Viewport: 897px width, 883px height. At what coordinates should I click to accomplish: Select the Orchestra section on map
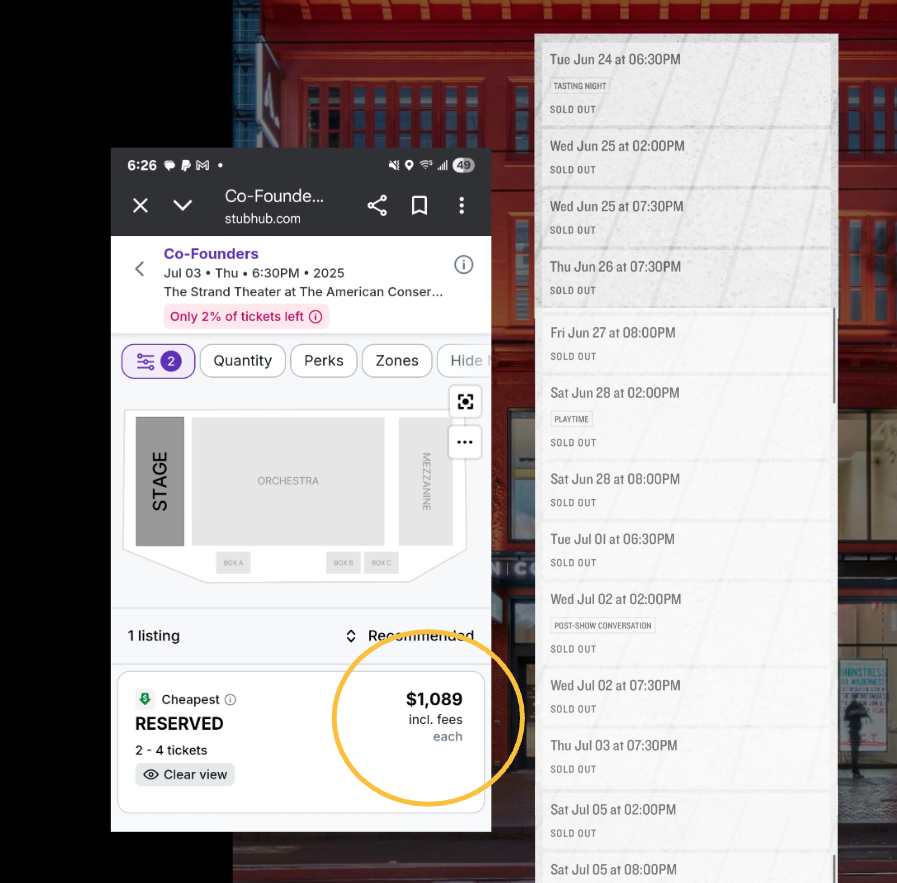[x=288, y=481]
